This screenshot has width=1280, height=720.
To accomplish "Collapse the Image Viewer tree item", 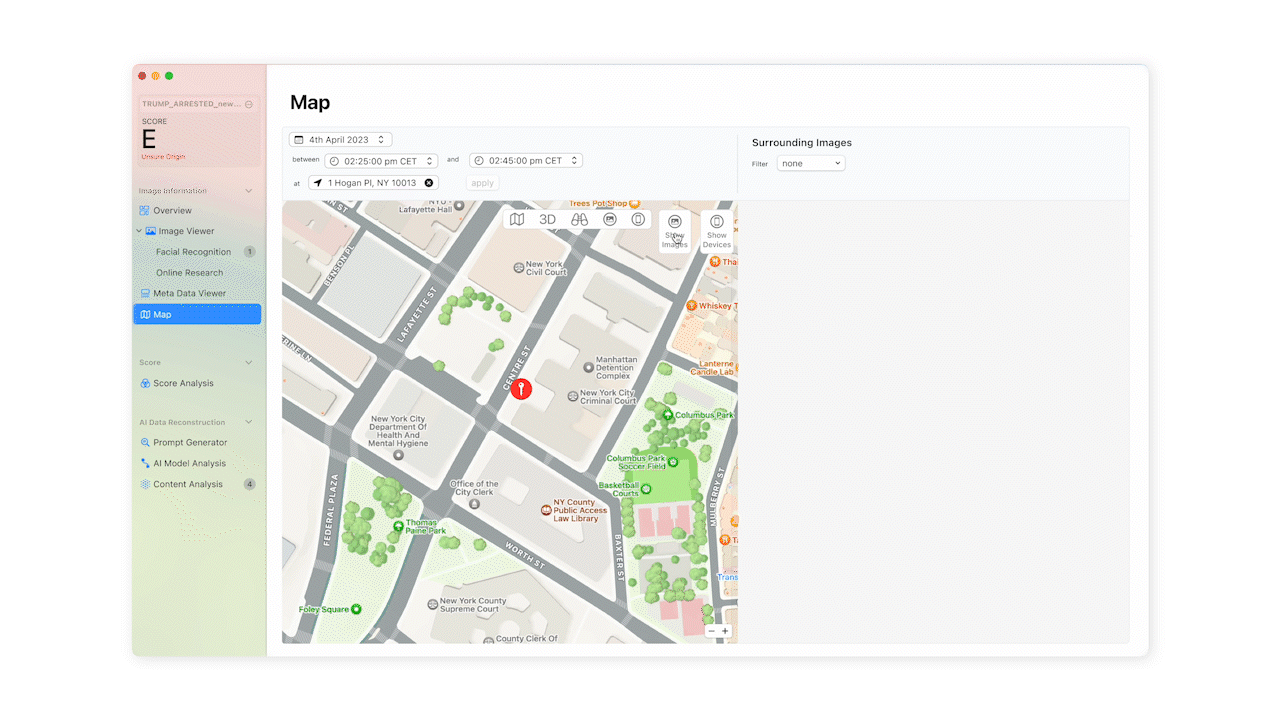I will (x=140, y=231).
